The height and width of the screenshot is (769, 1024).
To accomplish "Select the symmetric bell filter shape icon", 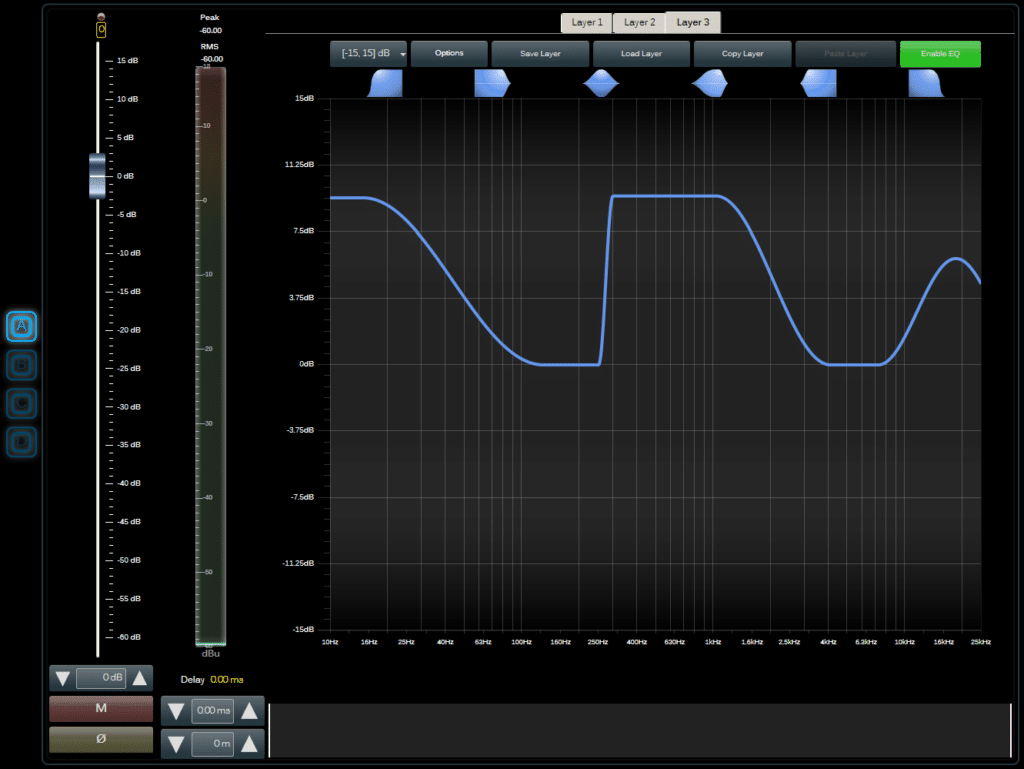I will (x=601, y=84).
